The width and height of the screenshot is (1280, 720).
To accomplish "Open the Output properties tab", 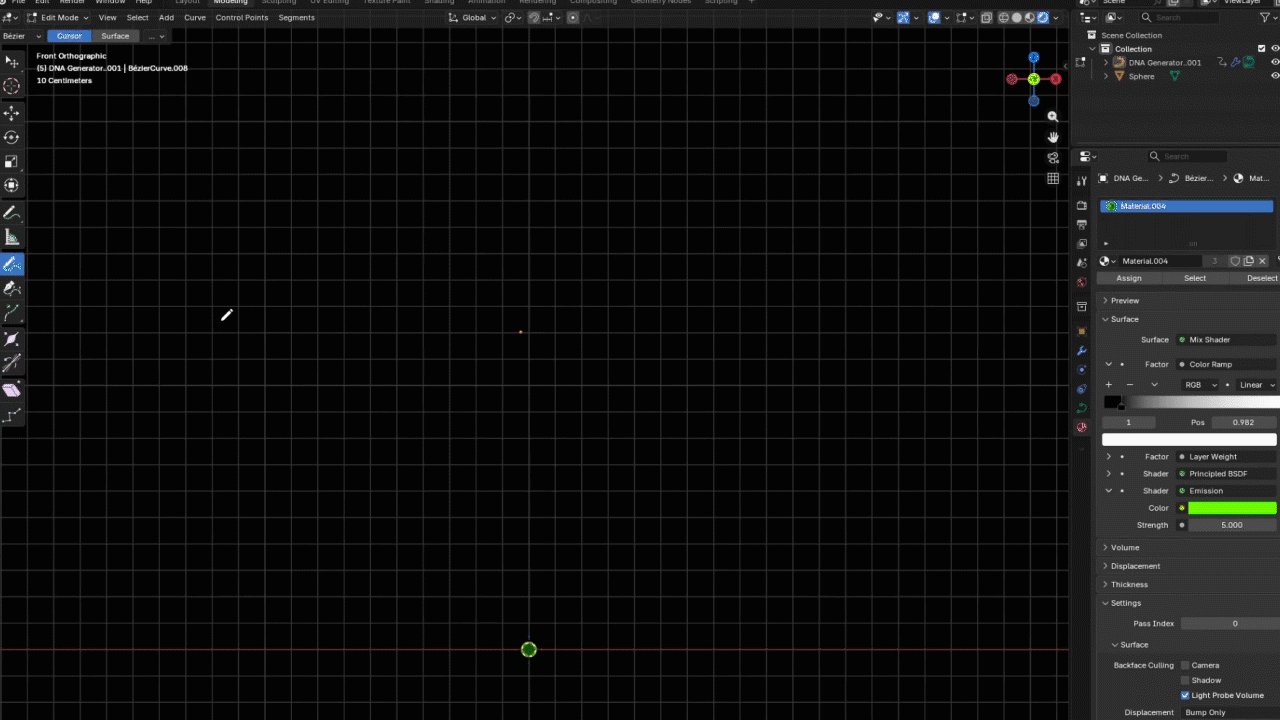I will click(1081, 224).
